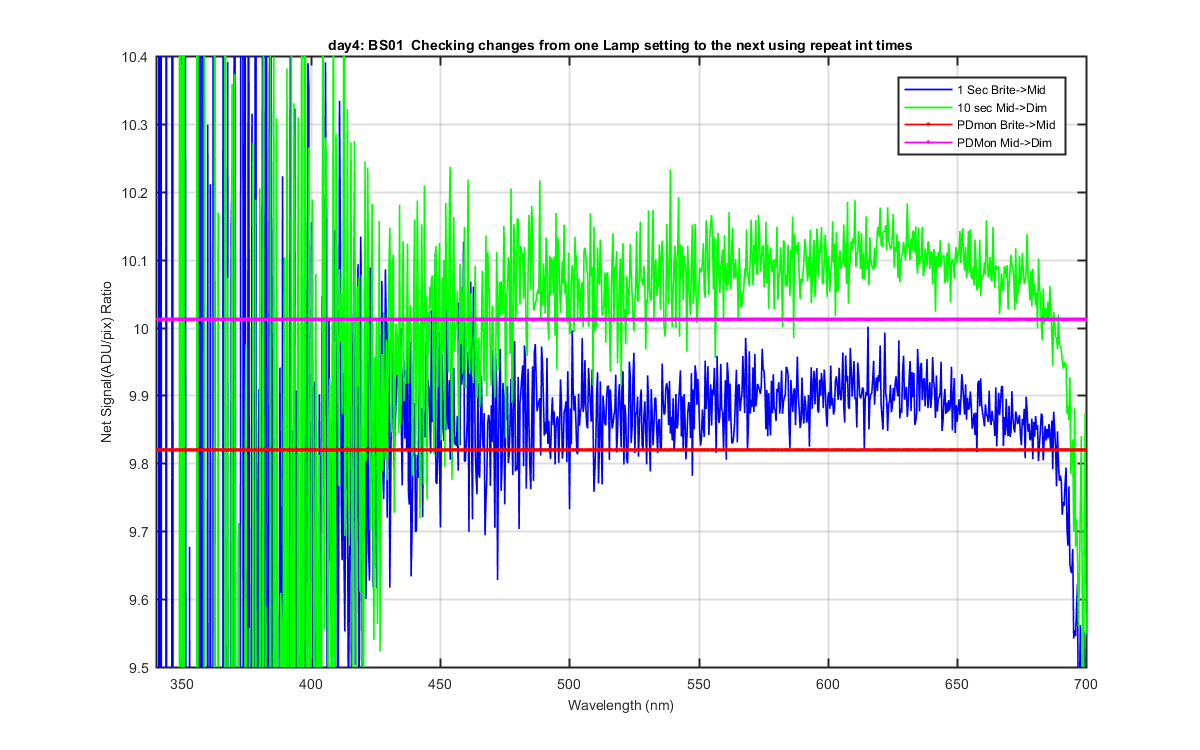Click the y-axis tick label 10.3

coord(136,126)
